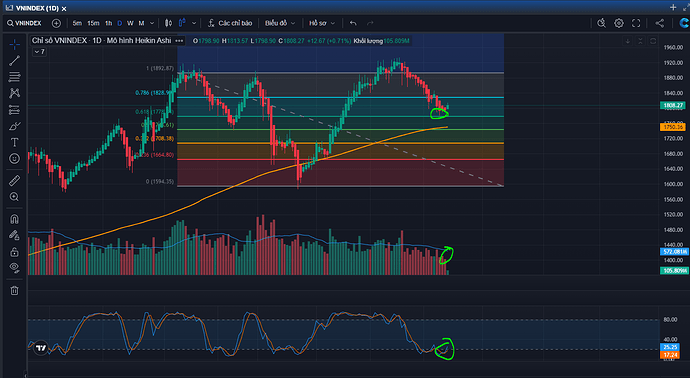690x378 pixels.
Task: Add a new tab with plus icon
Action: coord(673,7)
